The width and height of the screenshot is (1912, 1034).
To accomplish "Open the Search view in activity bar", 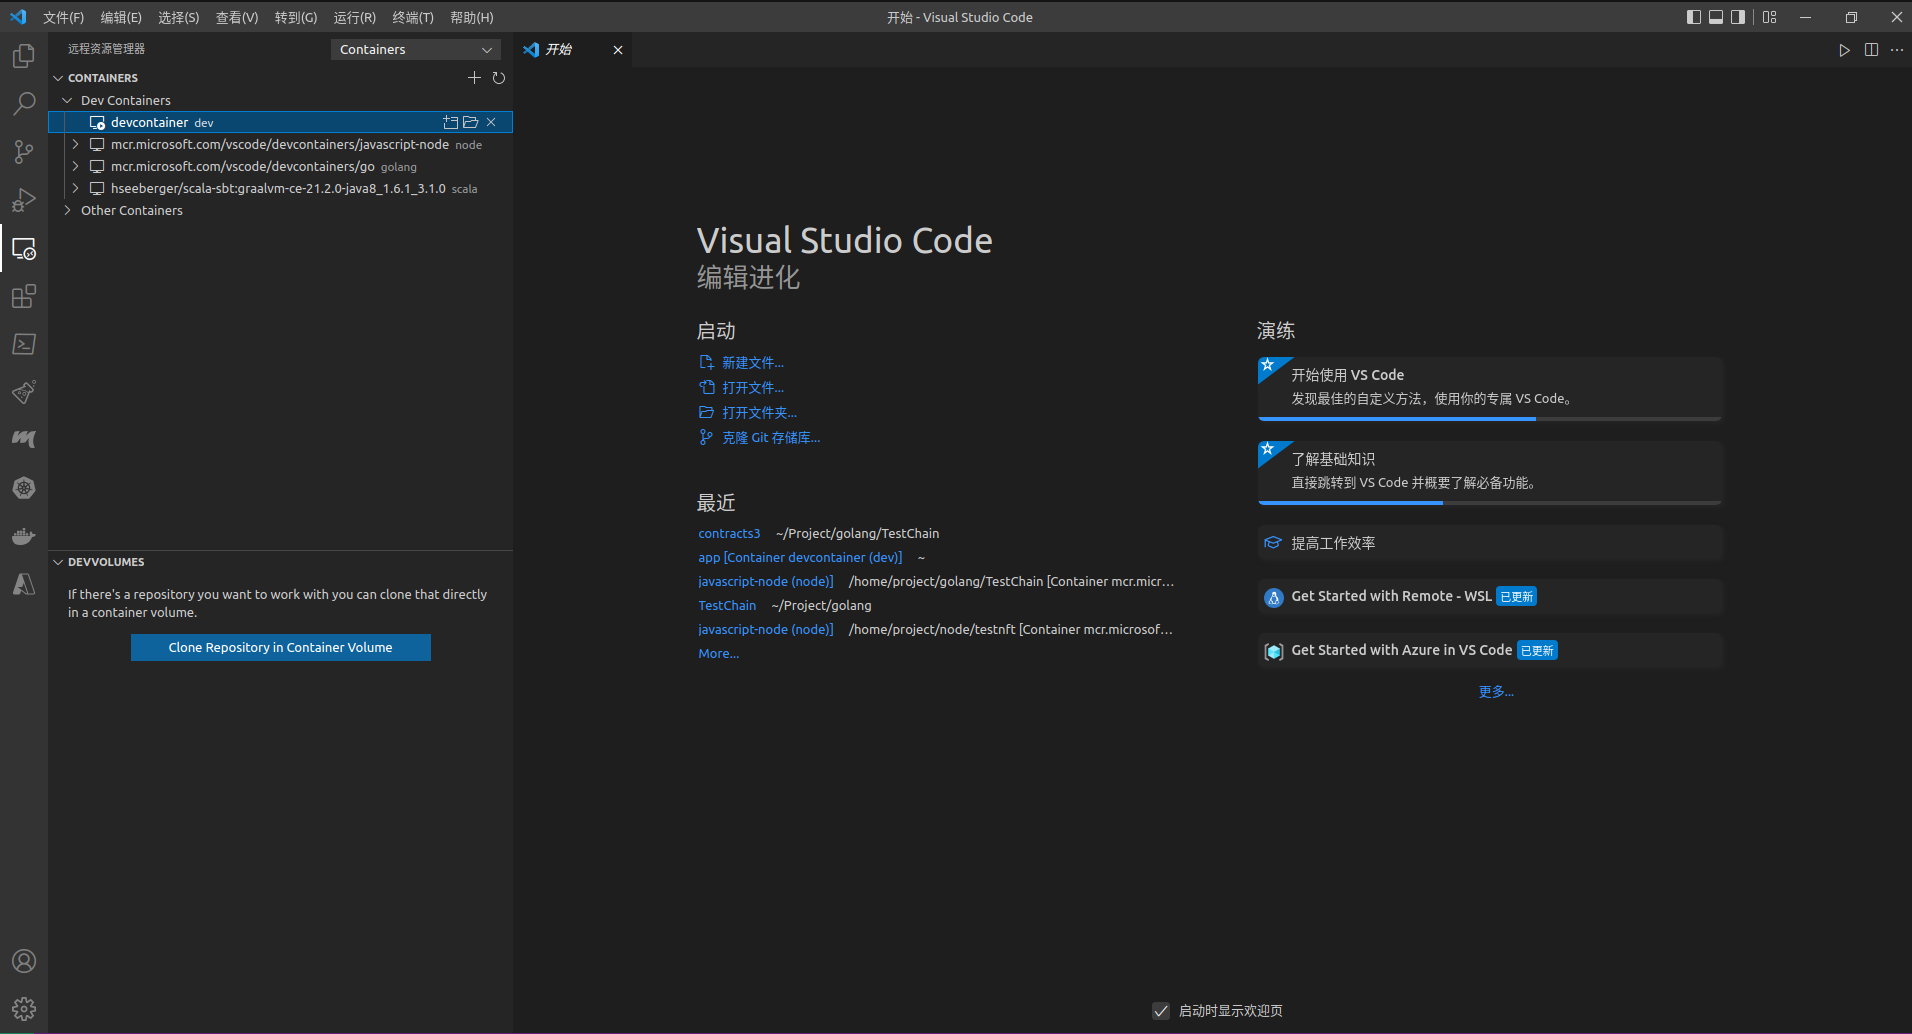I will [x=24, y=104].
